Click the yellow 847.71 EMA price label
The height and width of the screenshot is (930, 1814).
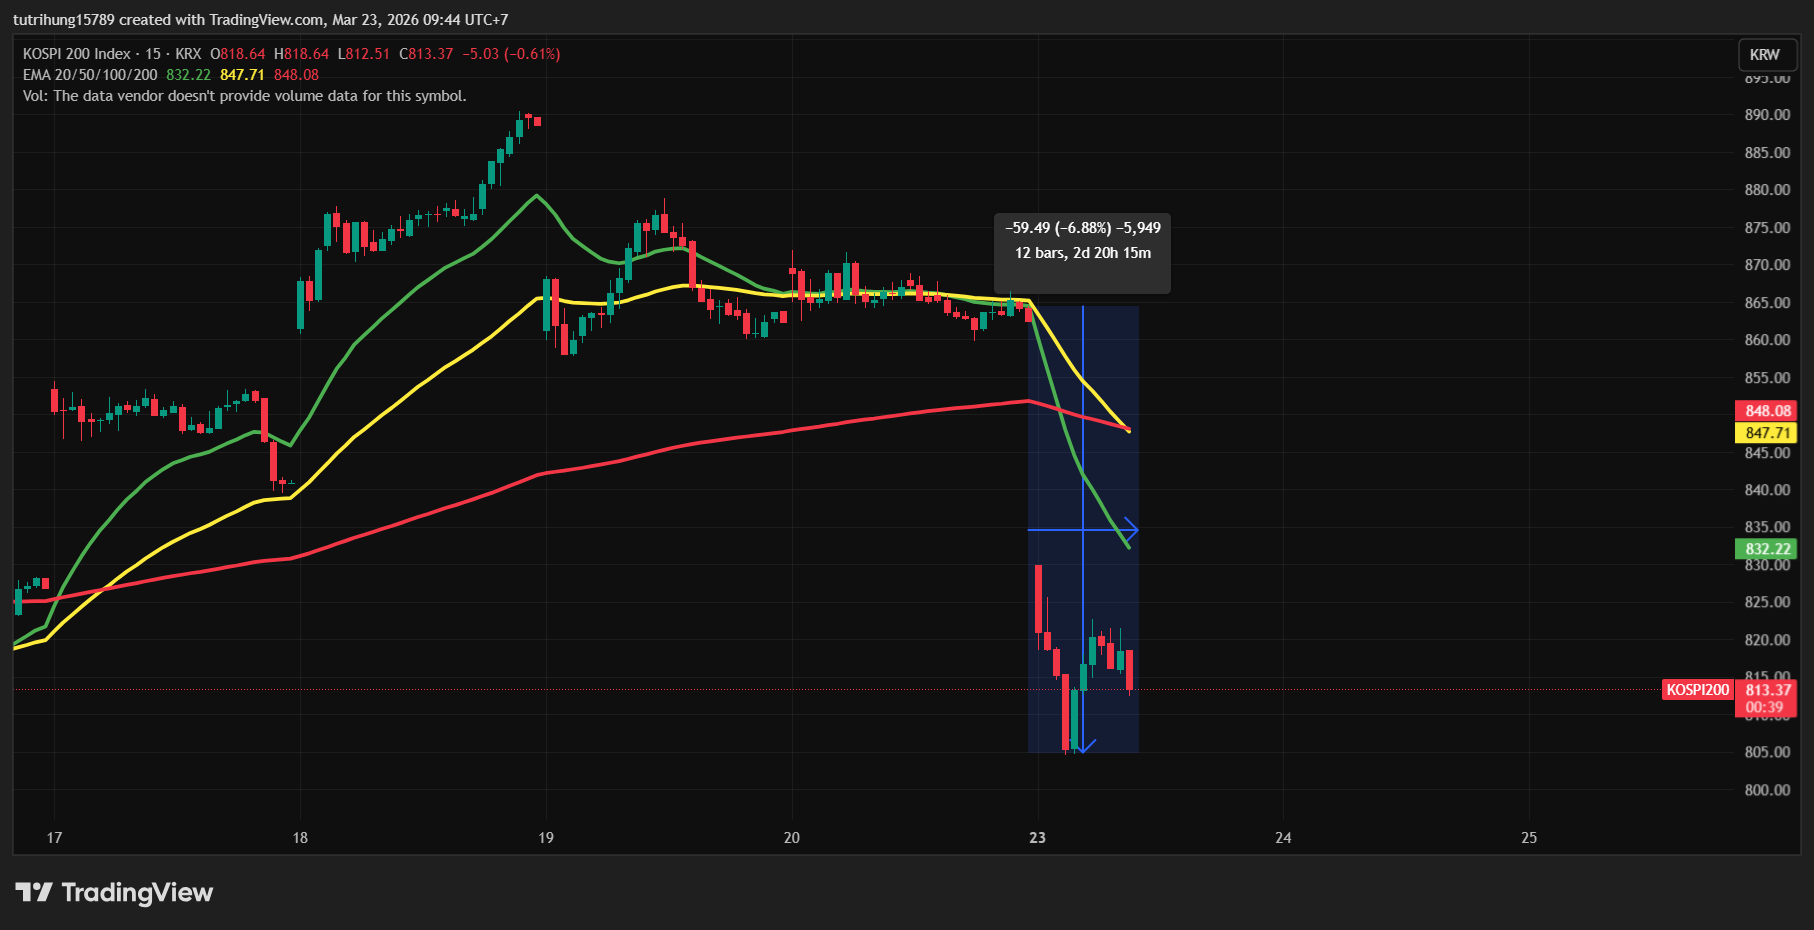(1766, 433)
